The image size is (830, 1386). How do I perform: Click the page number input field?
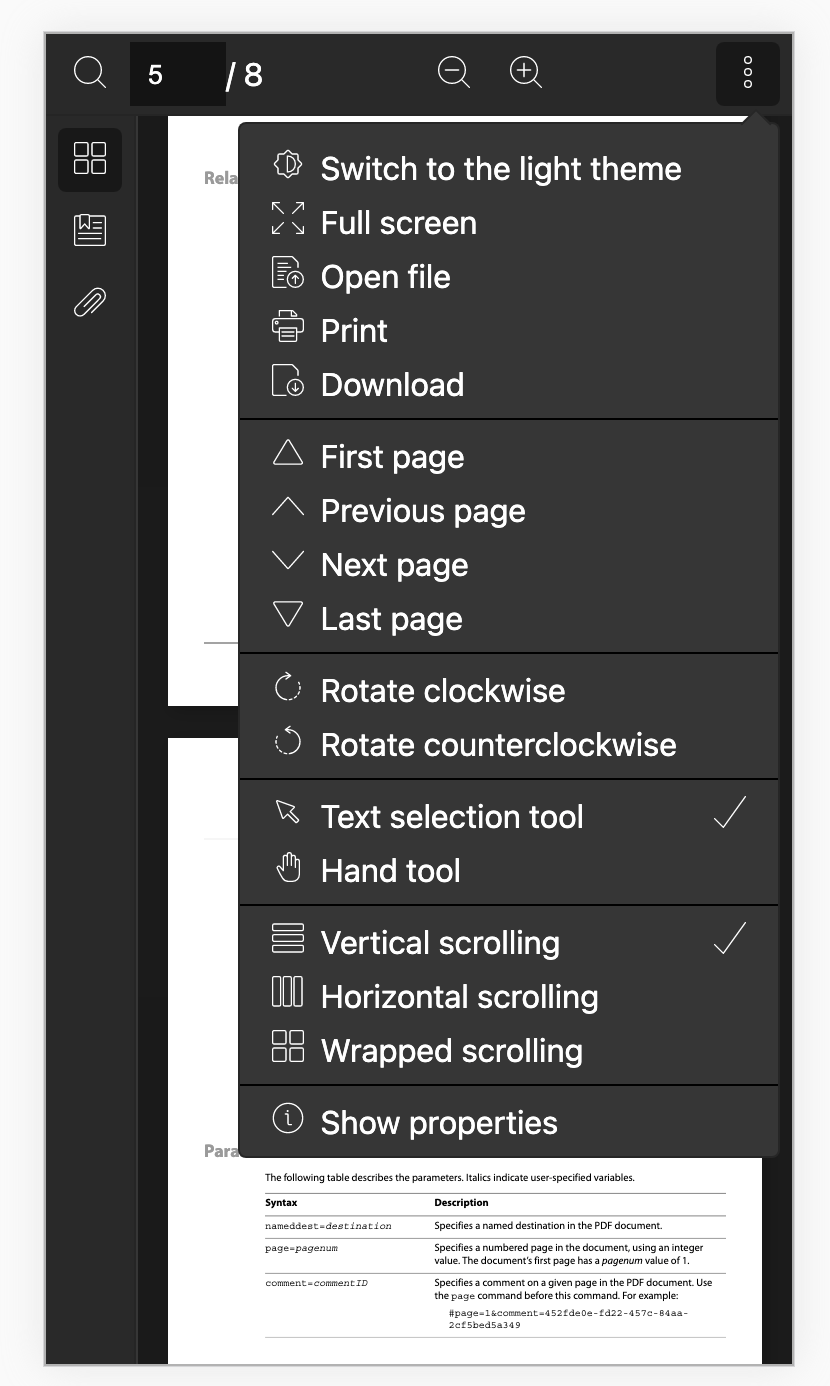(178, 73)
